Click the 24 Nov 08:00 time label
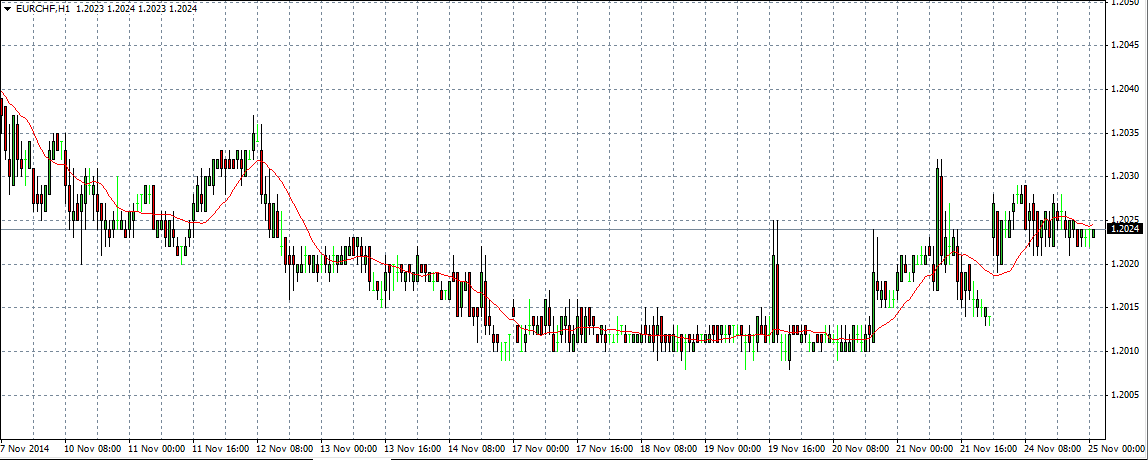1148x460 pixels. click(x=1053, y=447)
